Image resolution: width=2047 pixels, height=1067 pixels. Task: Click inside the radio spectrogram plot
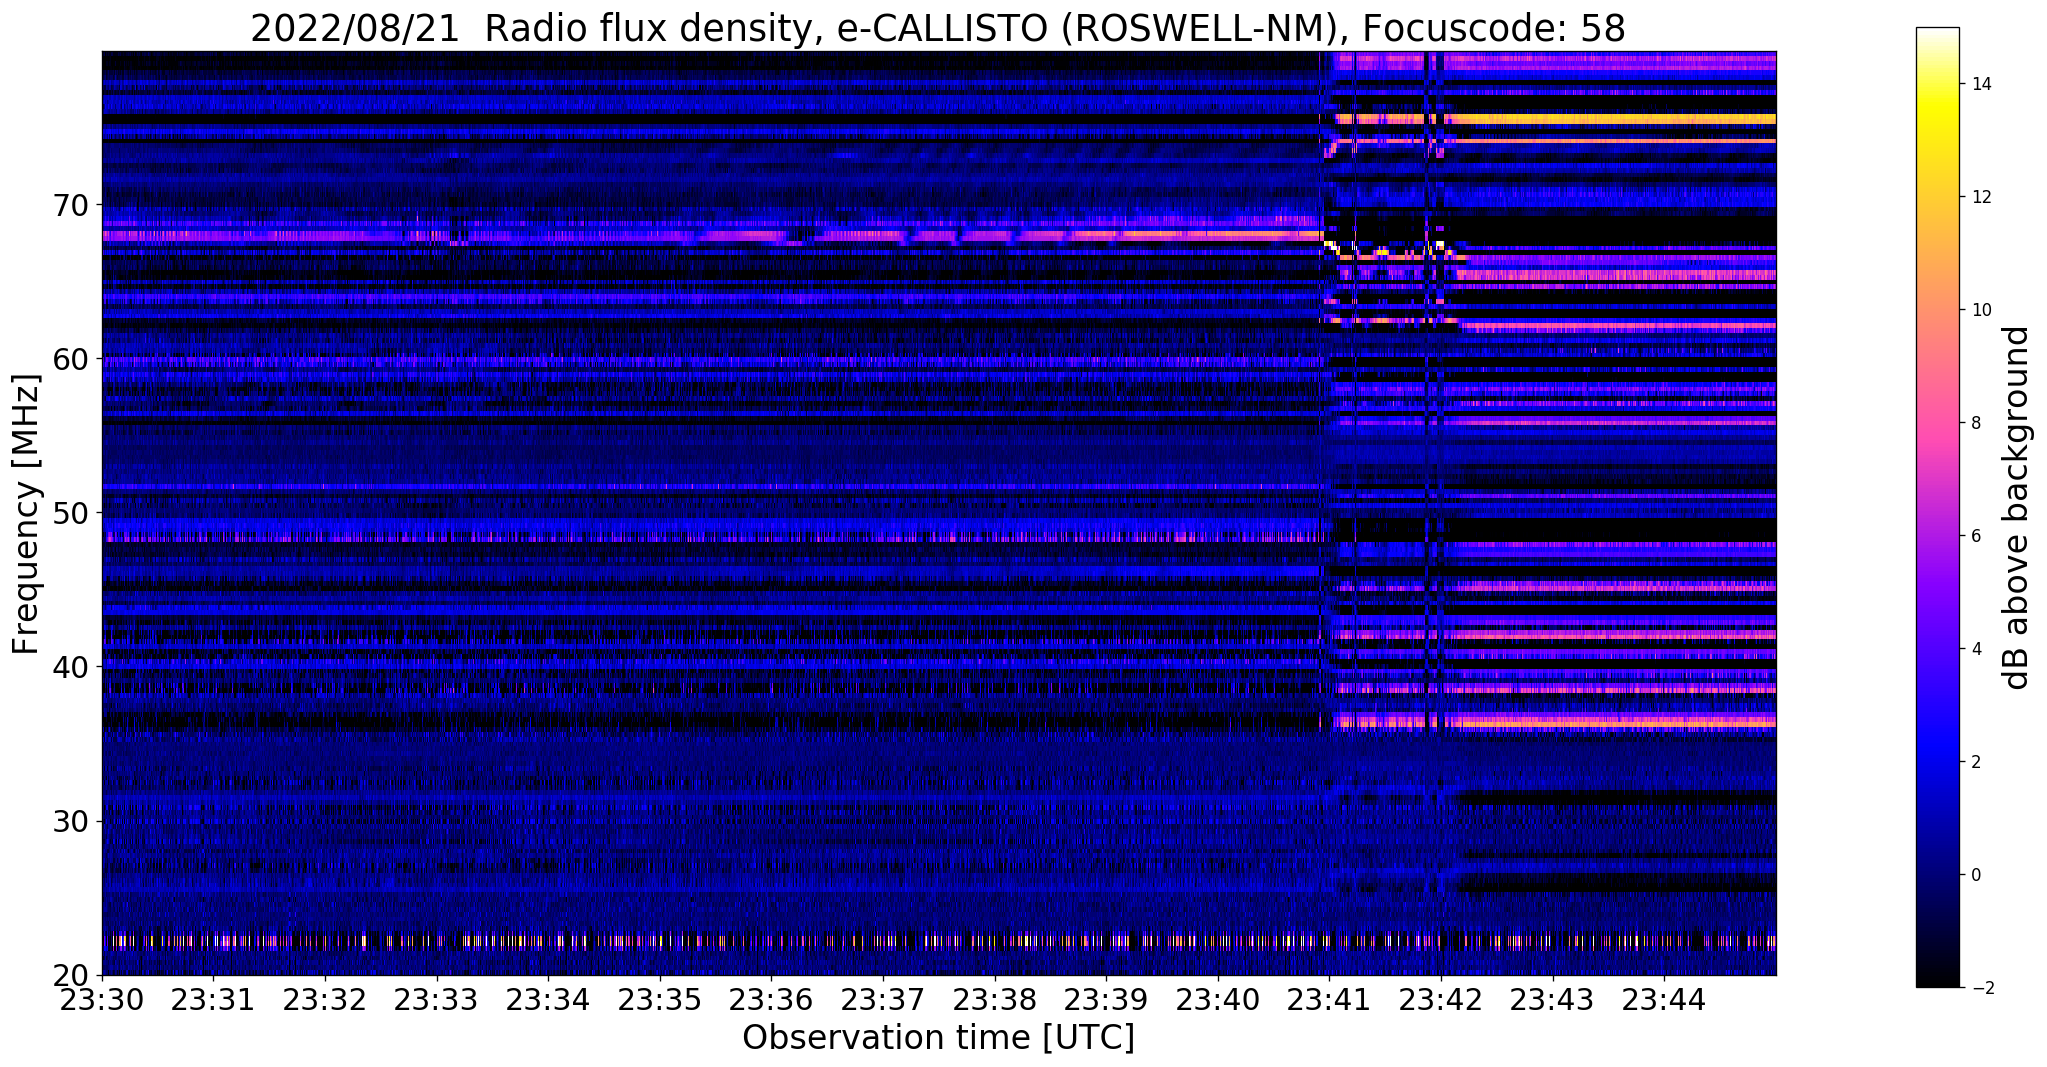939,513
